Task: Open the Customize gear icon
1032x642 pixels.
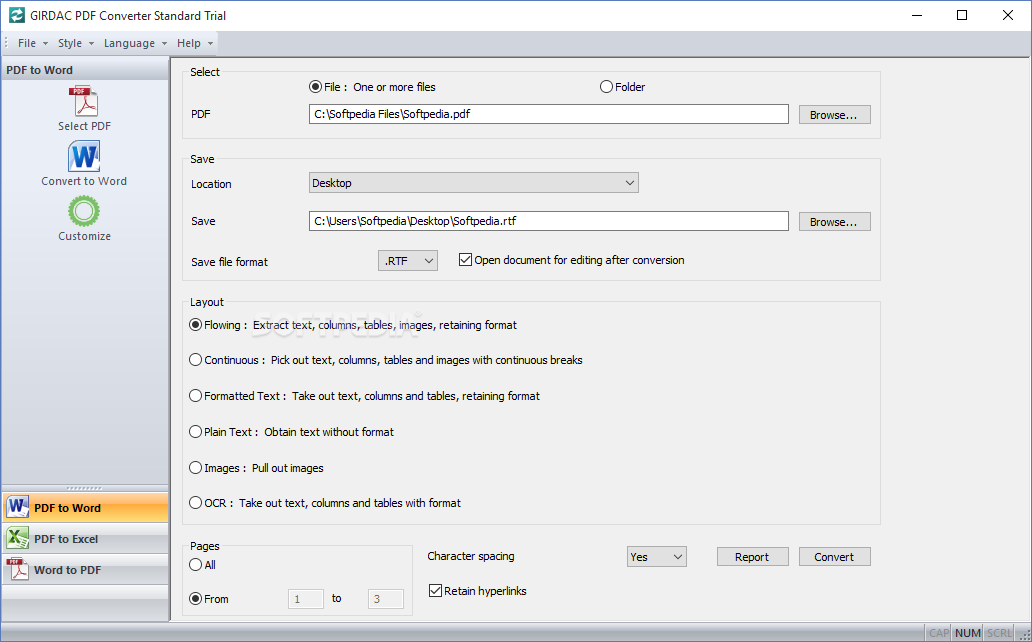Action: (x=84, y=211)
